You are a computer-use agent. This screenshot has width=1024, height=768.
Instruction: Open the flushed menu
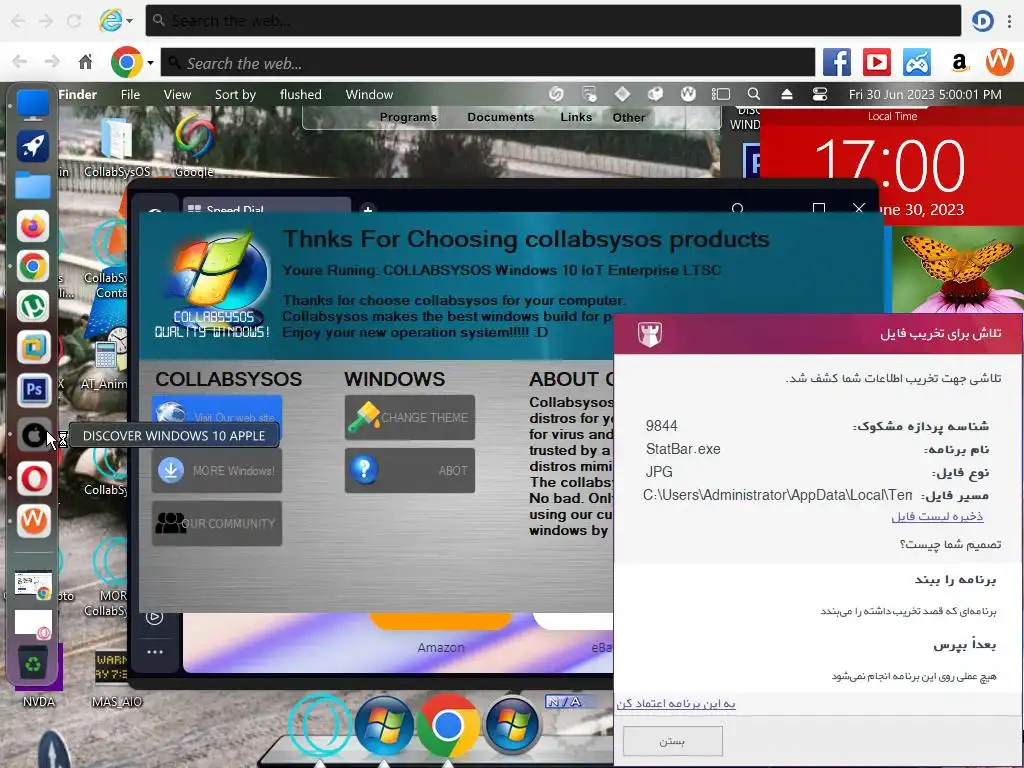(300, 94)
